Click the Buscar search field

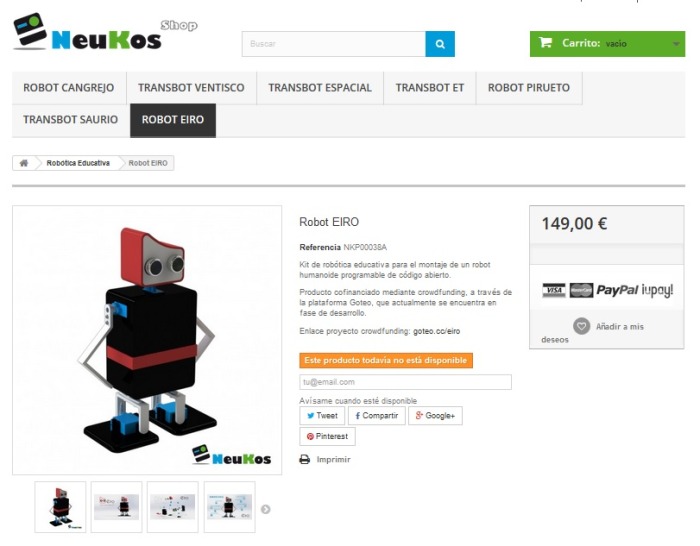click(333, 44)
